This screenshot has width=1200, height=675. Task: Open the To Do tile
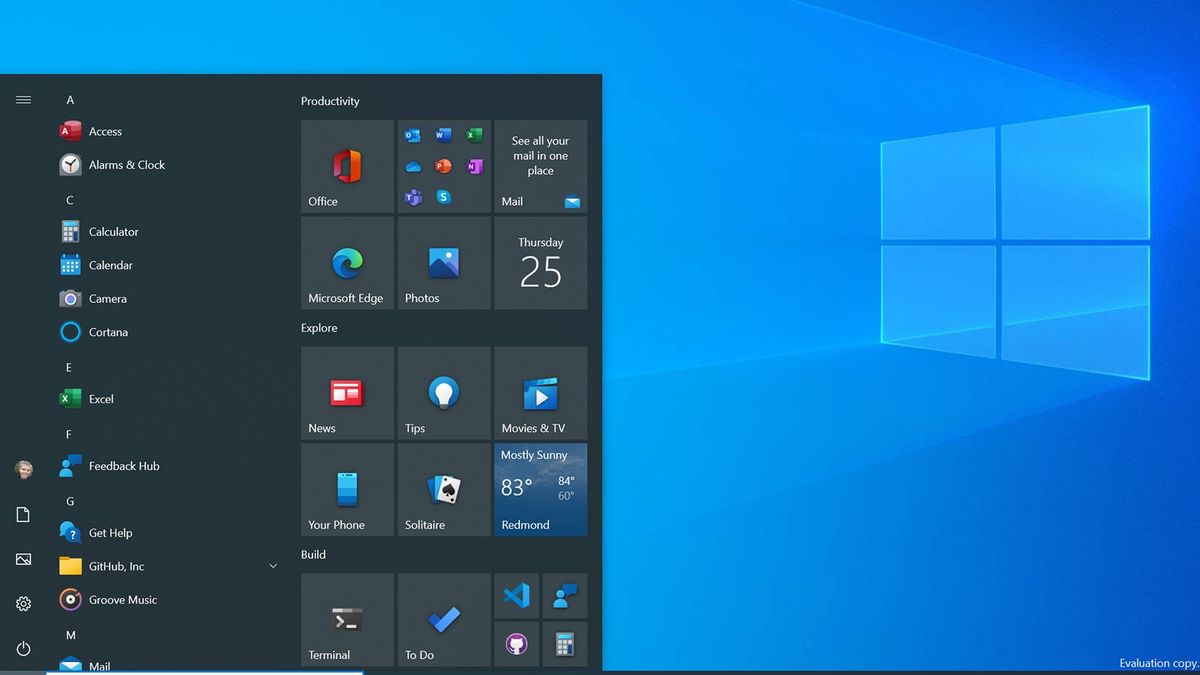444,620
